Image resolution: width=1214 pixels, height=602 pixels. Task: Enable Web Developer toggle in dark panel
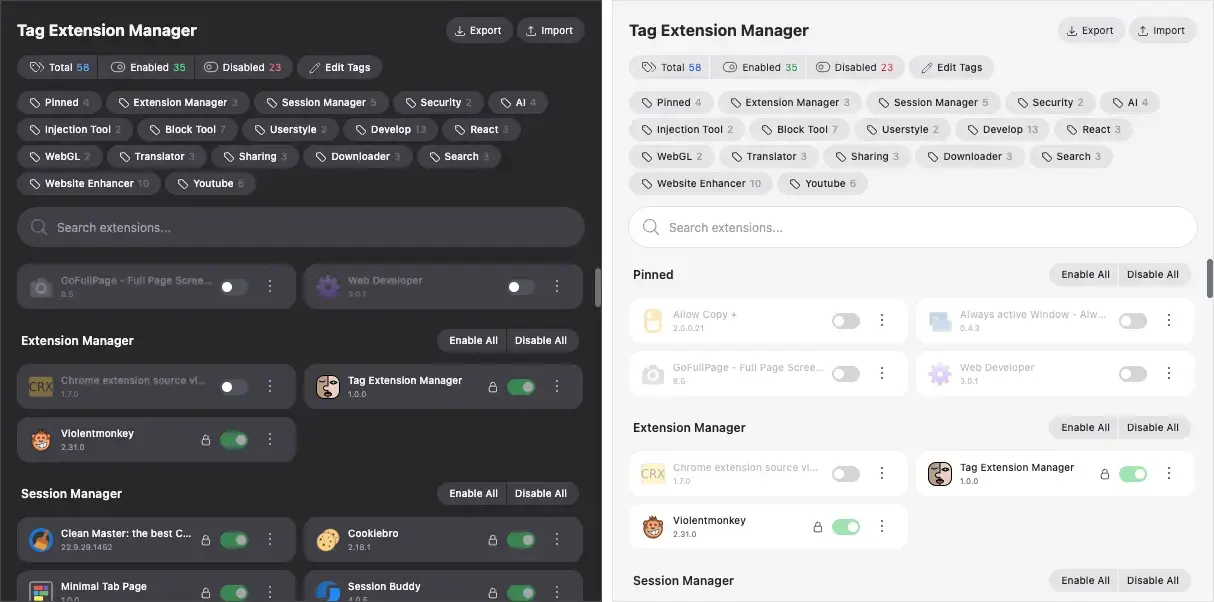[x=521, y=287]
